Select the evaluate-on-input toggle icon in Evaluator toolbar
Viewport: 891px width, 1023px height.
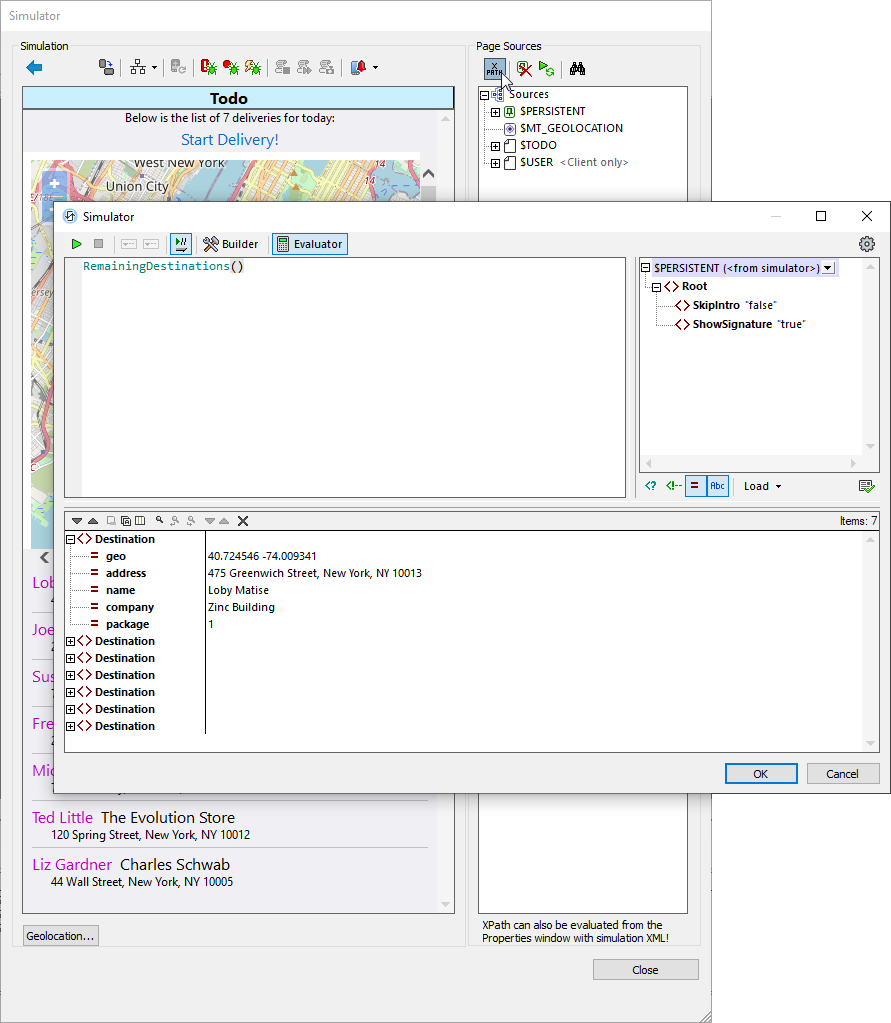[x=180, y=243]
